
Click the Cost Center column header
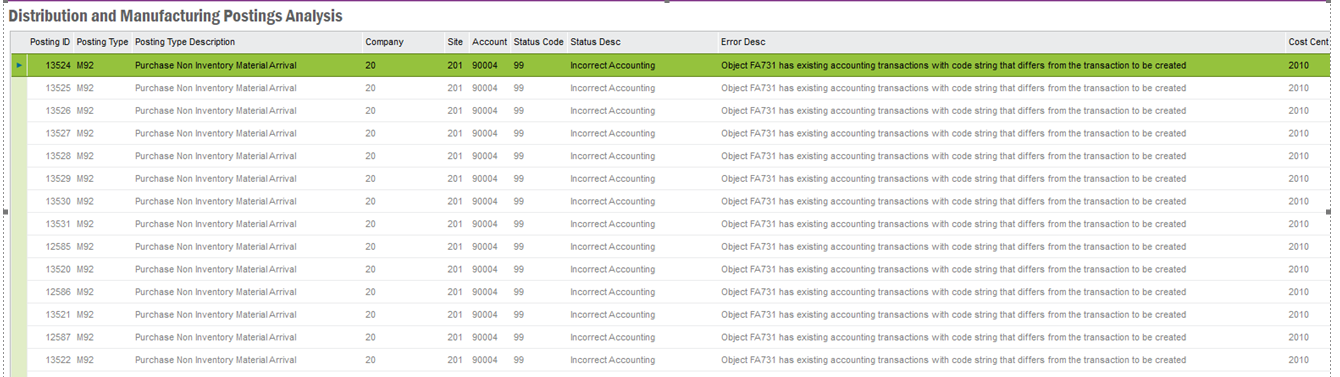1308,42
